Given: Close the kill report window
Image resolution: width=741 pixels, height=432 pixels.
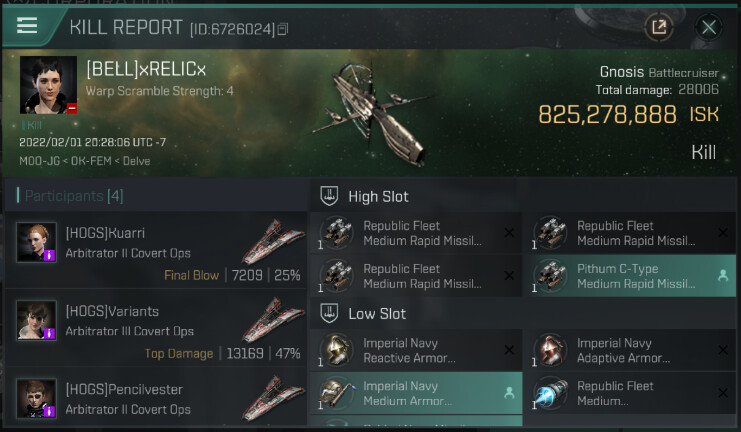Looking at the screenshot, I should coord(708,27).
